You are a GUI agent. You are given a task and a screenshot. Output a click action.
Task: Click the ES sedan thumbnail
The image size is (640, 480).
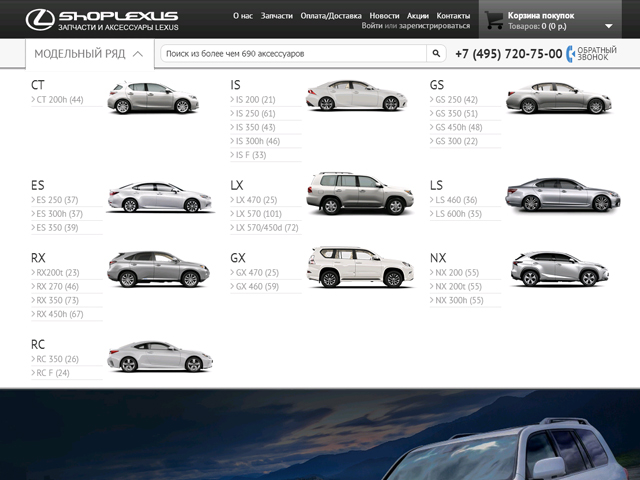pyautogui.click(x=160, y=197)
